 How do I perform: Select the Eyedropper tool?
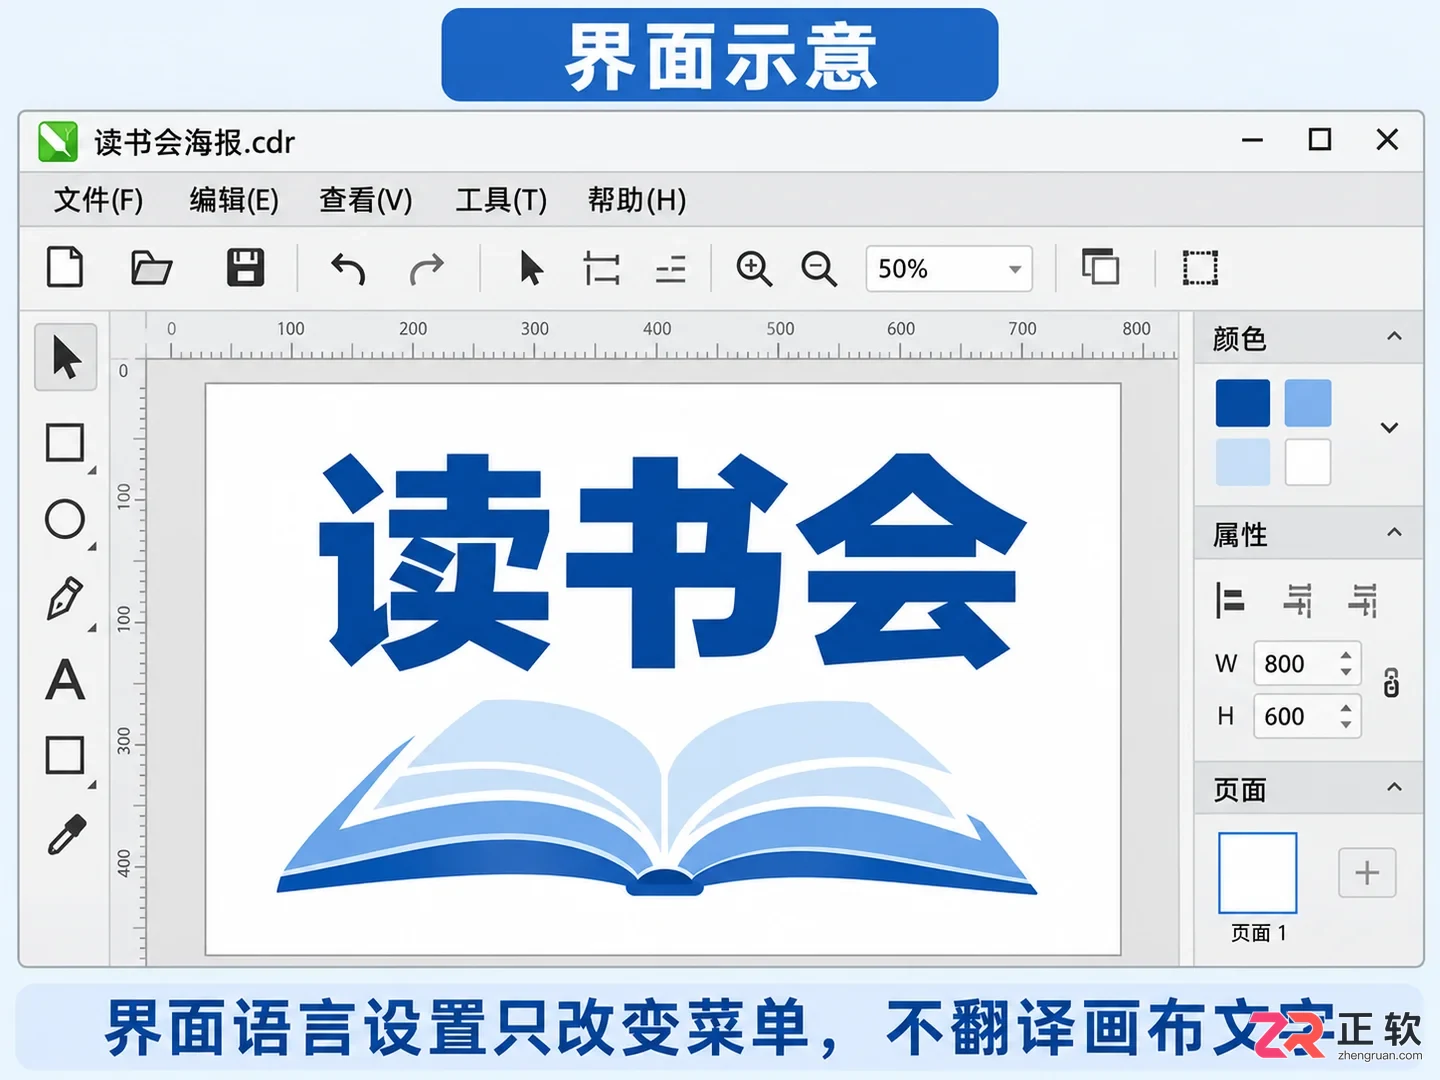pos(66,835)
